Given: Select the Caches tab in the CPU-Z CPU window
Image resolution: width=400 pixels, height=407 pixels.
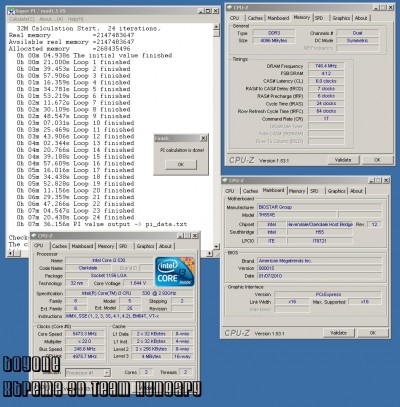Looking at the screenshot, I should (x=59, y=246).
